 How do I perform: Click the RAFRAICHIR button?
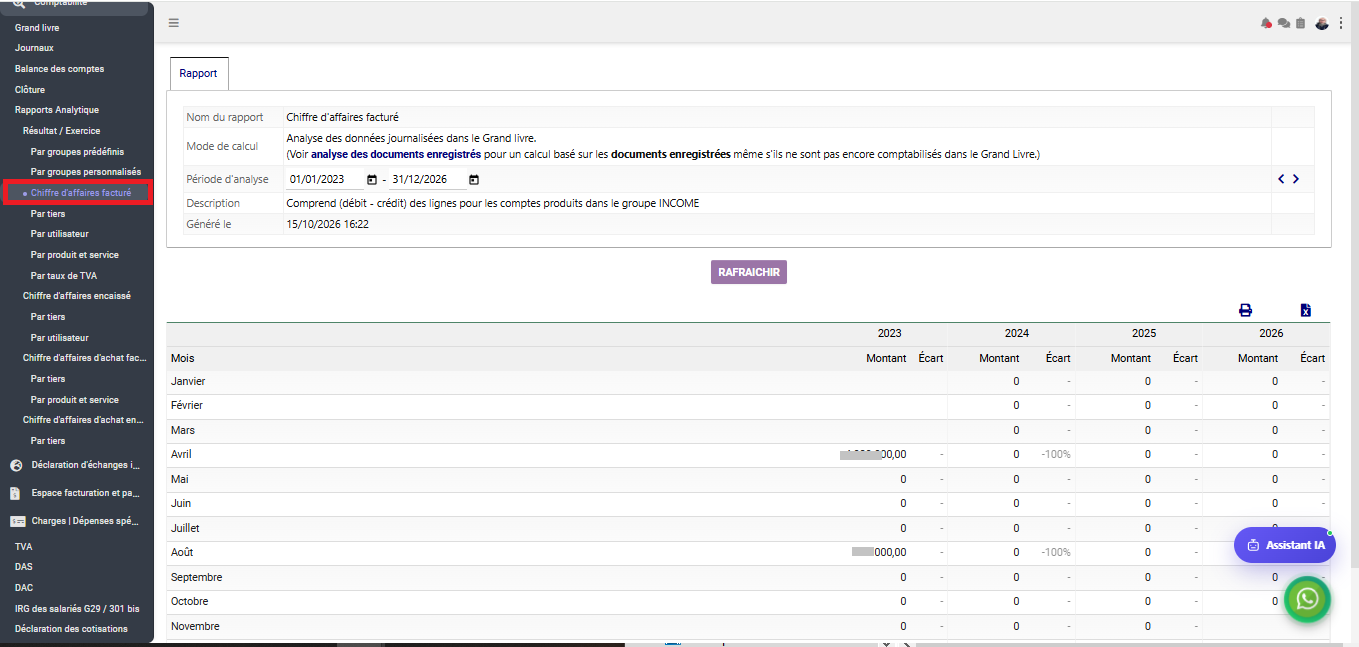point(749,272)
